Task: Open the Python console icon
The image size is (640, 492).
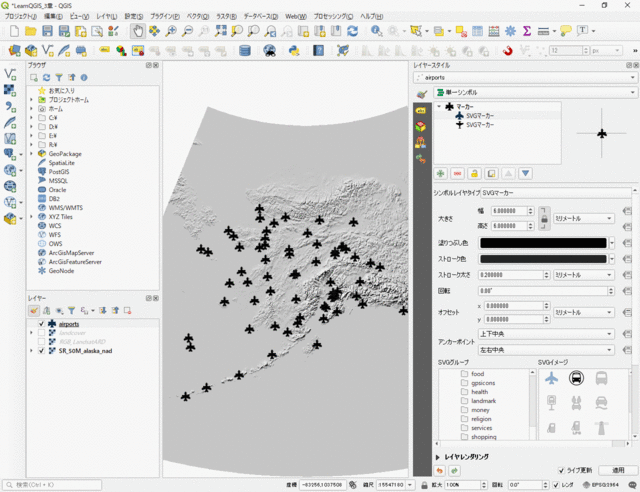Action: 294,51
